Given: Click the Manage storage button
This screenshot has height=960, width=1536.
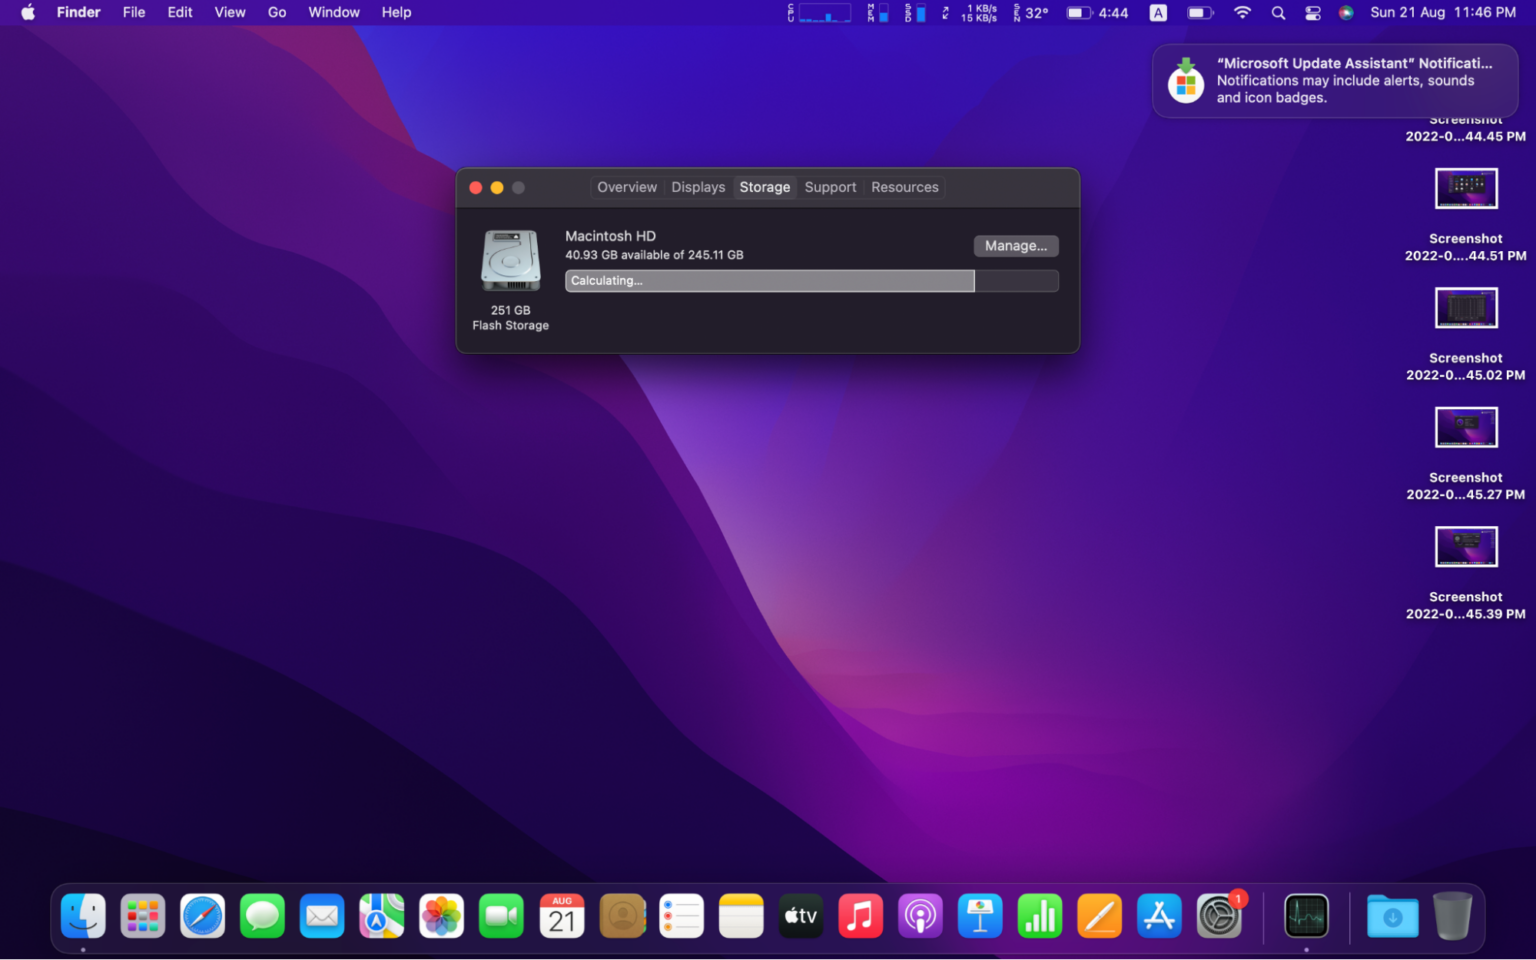Looking at the screenshot, I should tap(1016, 245).
